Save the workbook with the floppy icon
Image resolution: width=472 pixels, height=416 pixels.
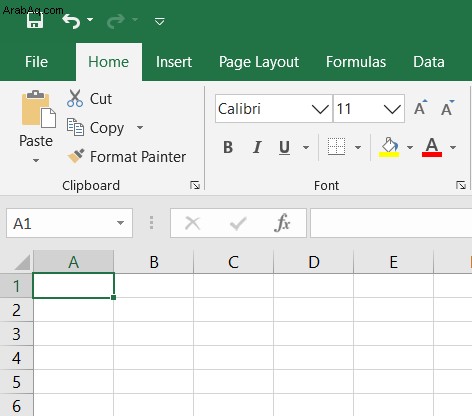[35, 21]
